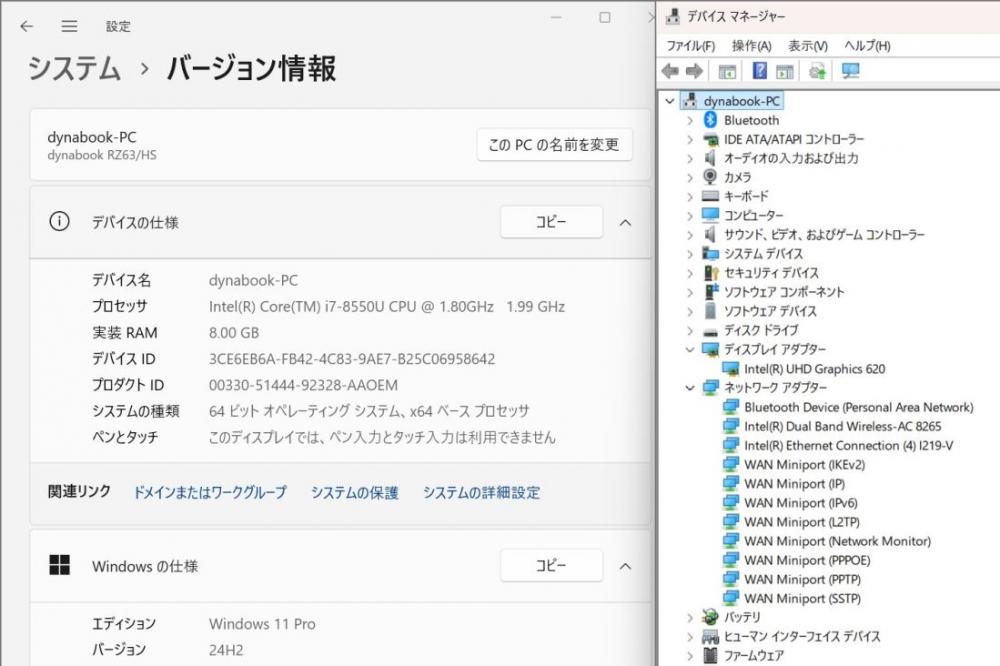
Task: Click the device ID 3CE6EB6A-FB42-4C83-9AE7-B25C06958642
Action: tap(352, 359)
